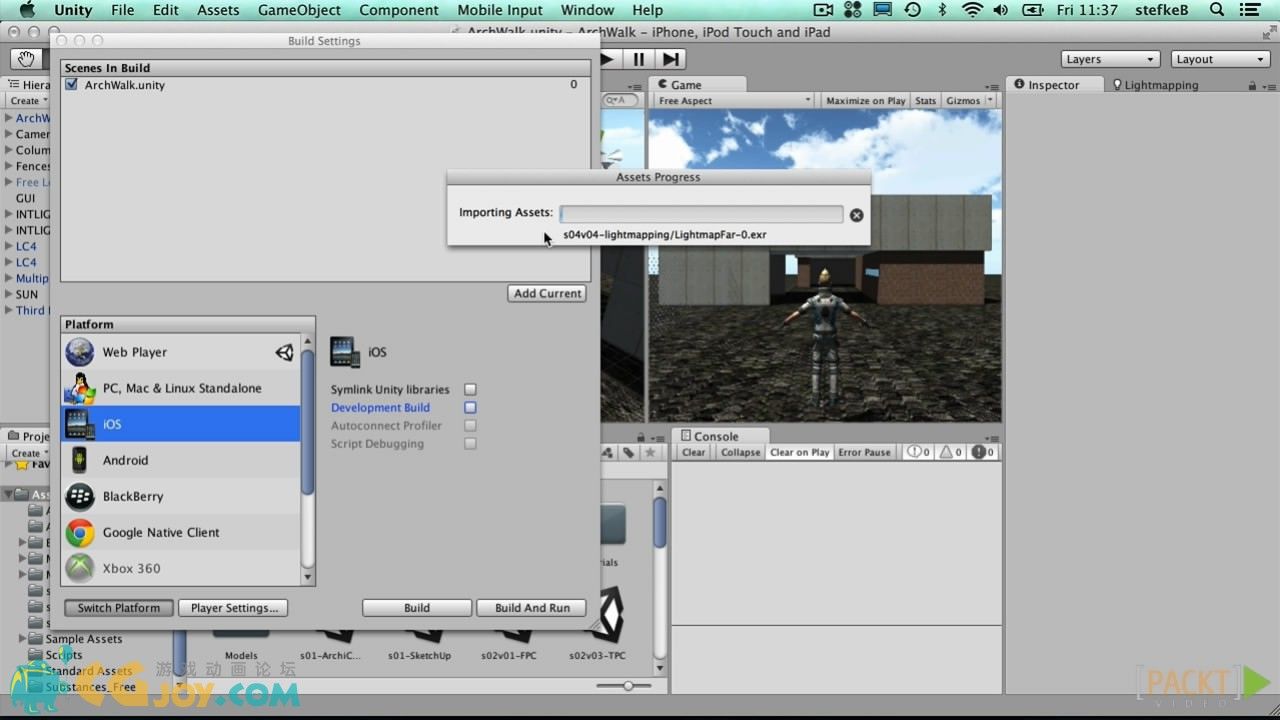Select PC, Mac & Linux Standalone platform
The height and width of the screenshot is (720, 1280).
click(181, 388)
